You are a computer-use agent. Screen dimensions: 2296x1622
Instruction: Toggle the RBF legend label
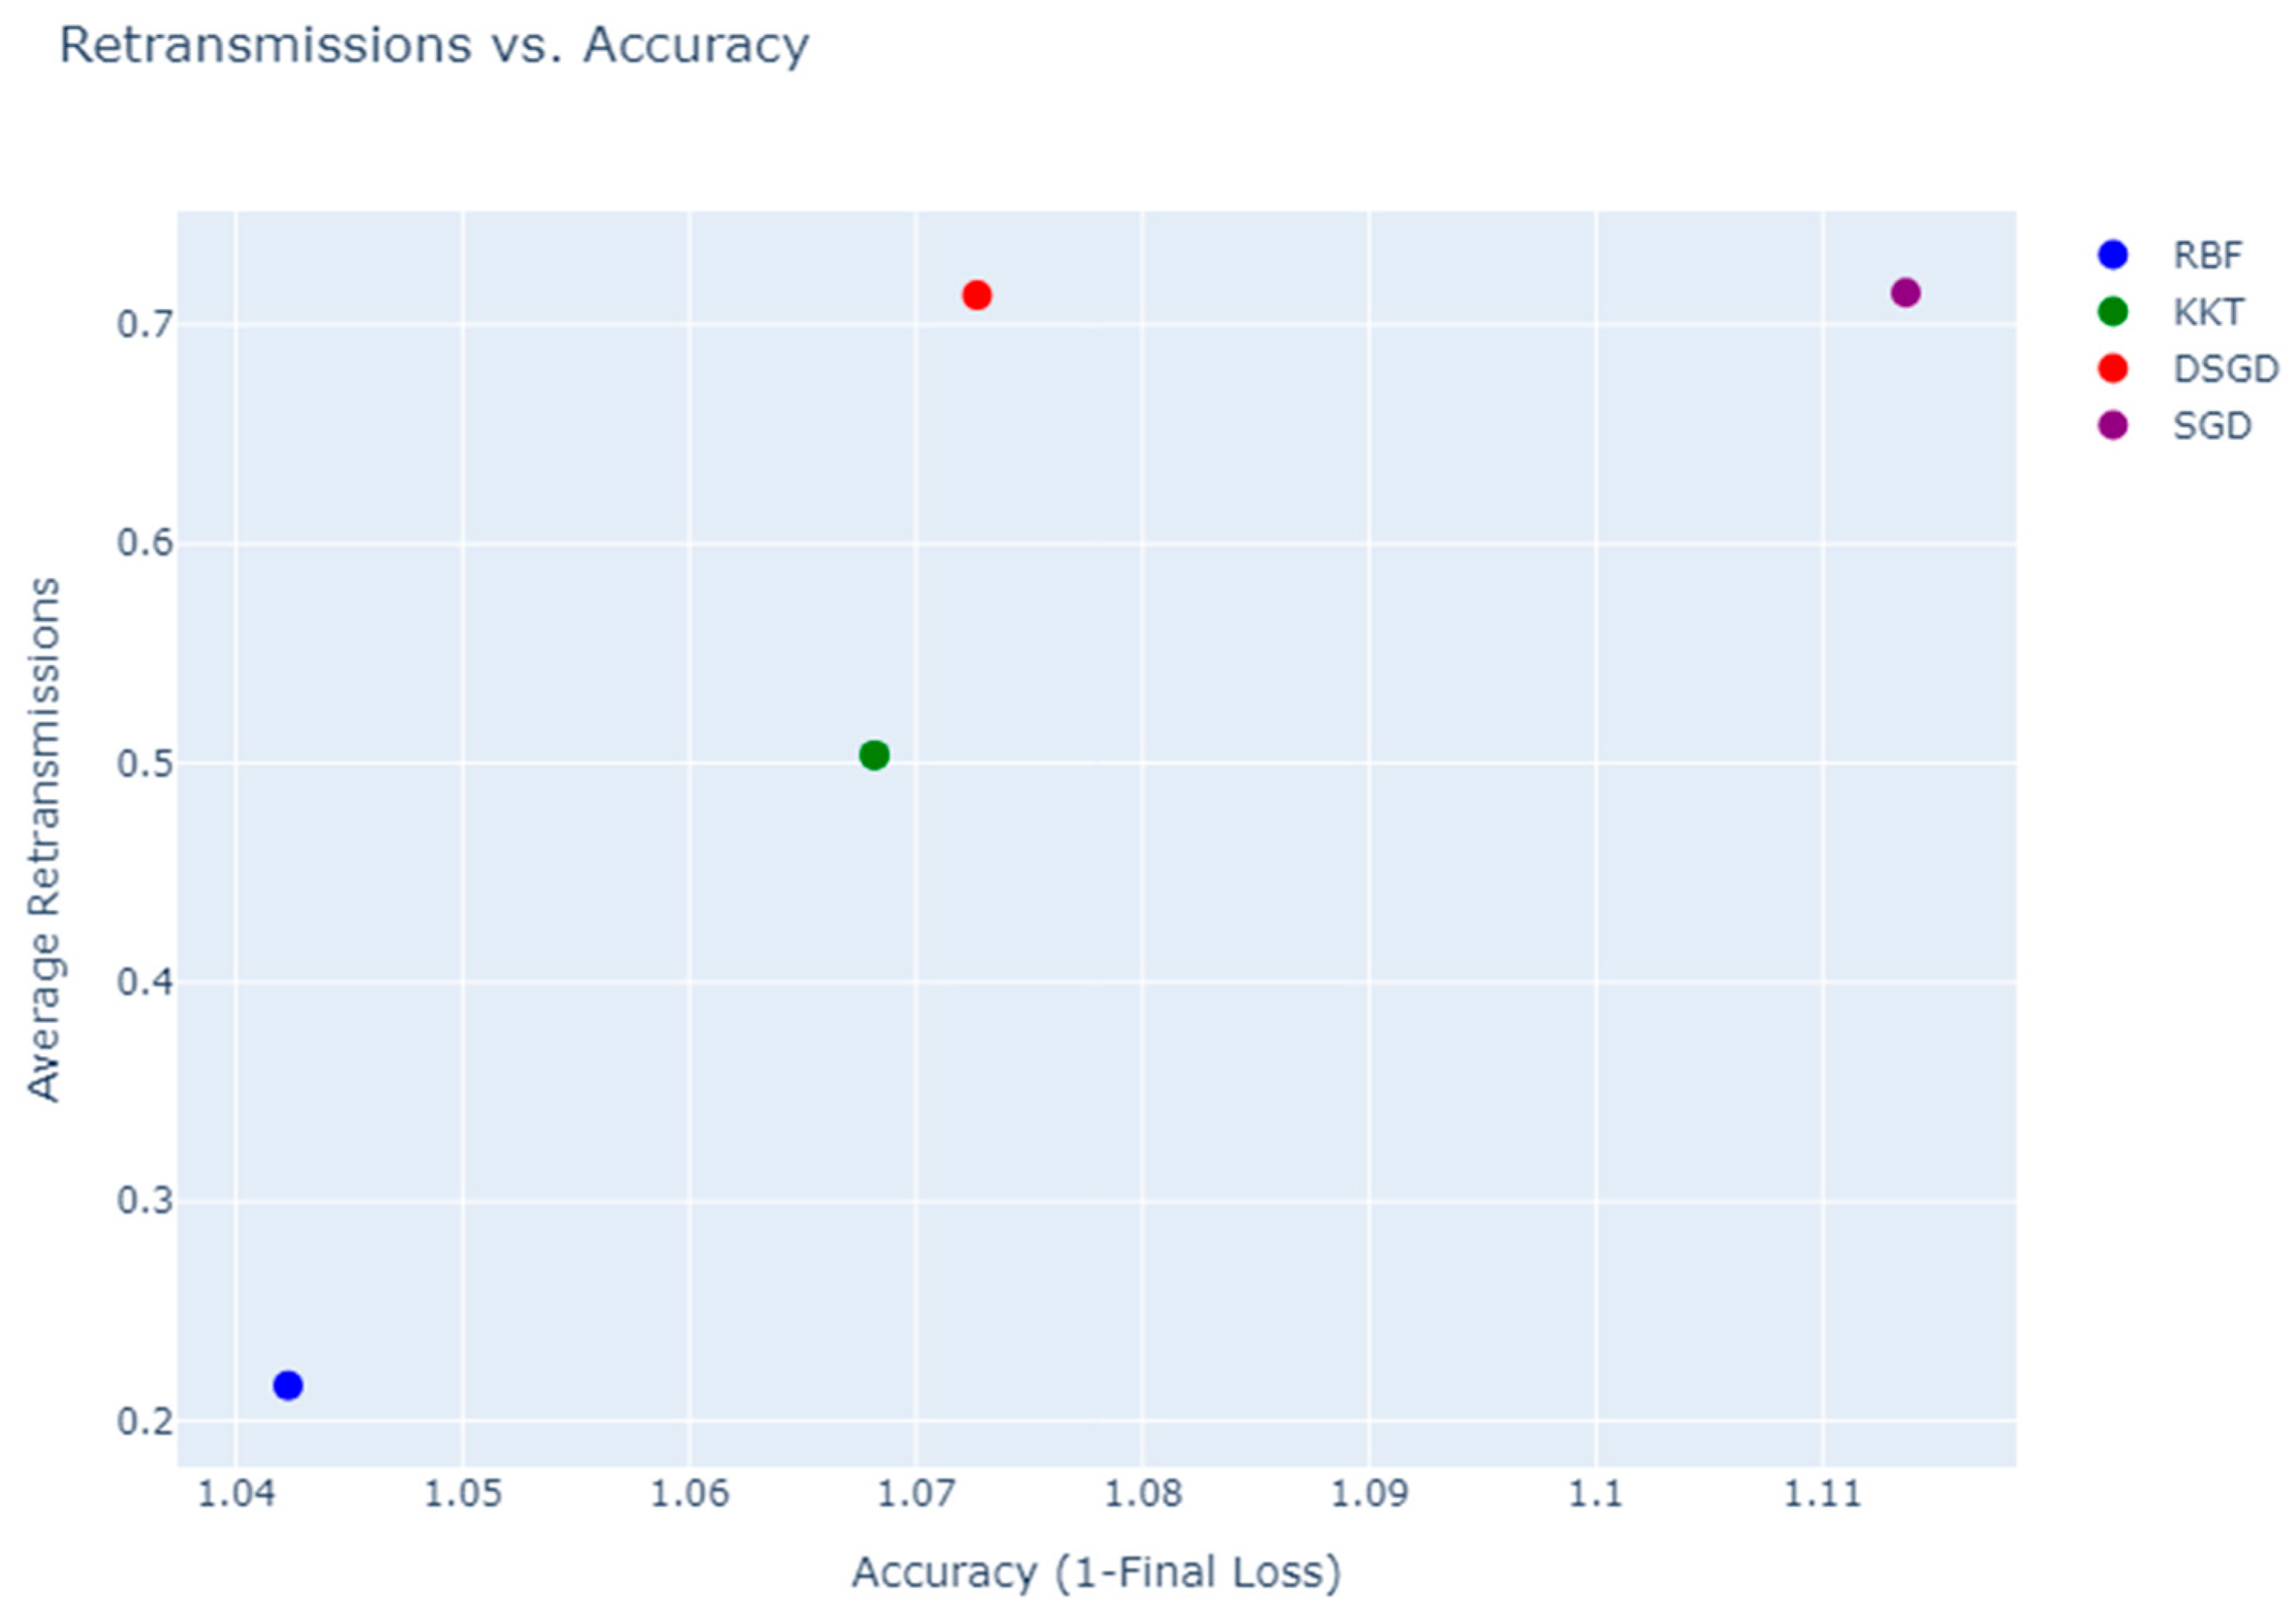point(2207,255)
